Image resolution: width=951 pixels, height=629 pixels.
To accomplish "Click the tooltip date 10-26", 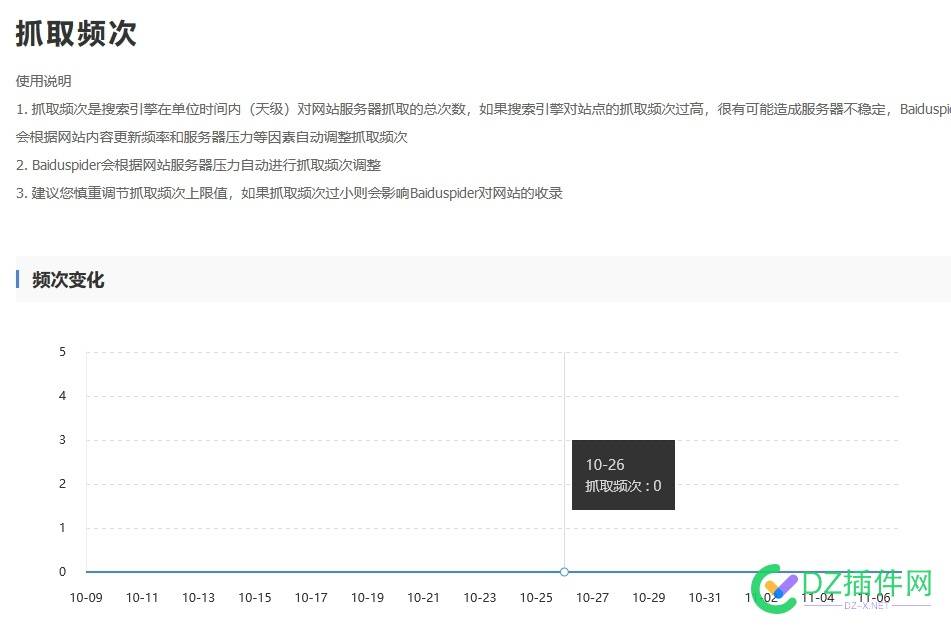I will pos(605,465).
